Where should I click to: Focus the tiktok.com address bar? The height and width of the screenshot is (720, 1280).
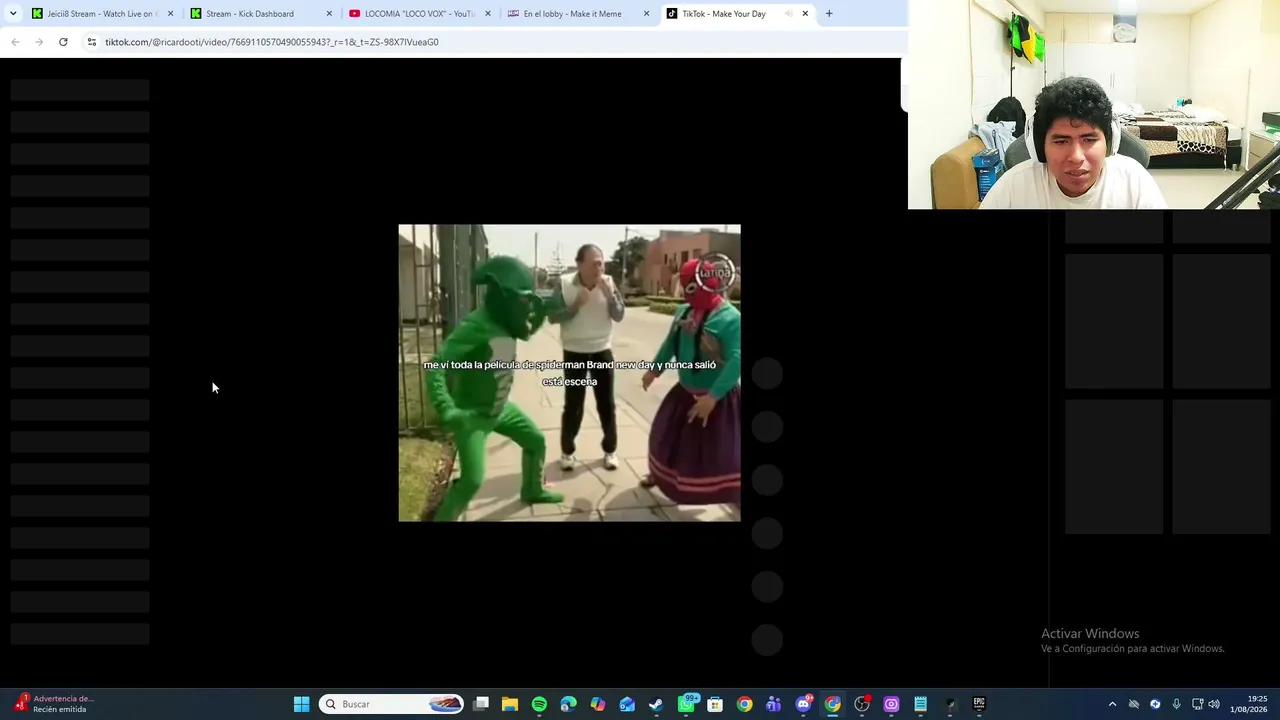point(495,42)
